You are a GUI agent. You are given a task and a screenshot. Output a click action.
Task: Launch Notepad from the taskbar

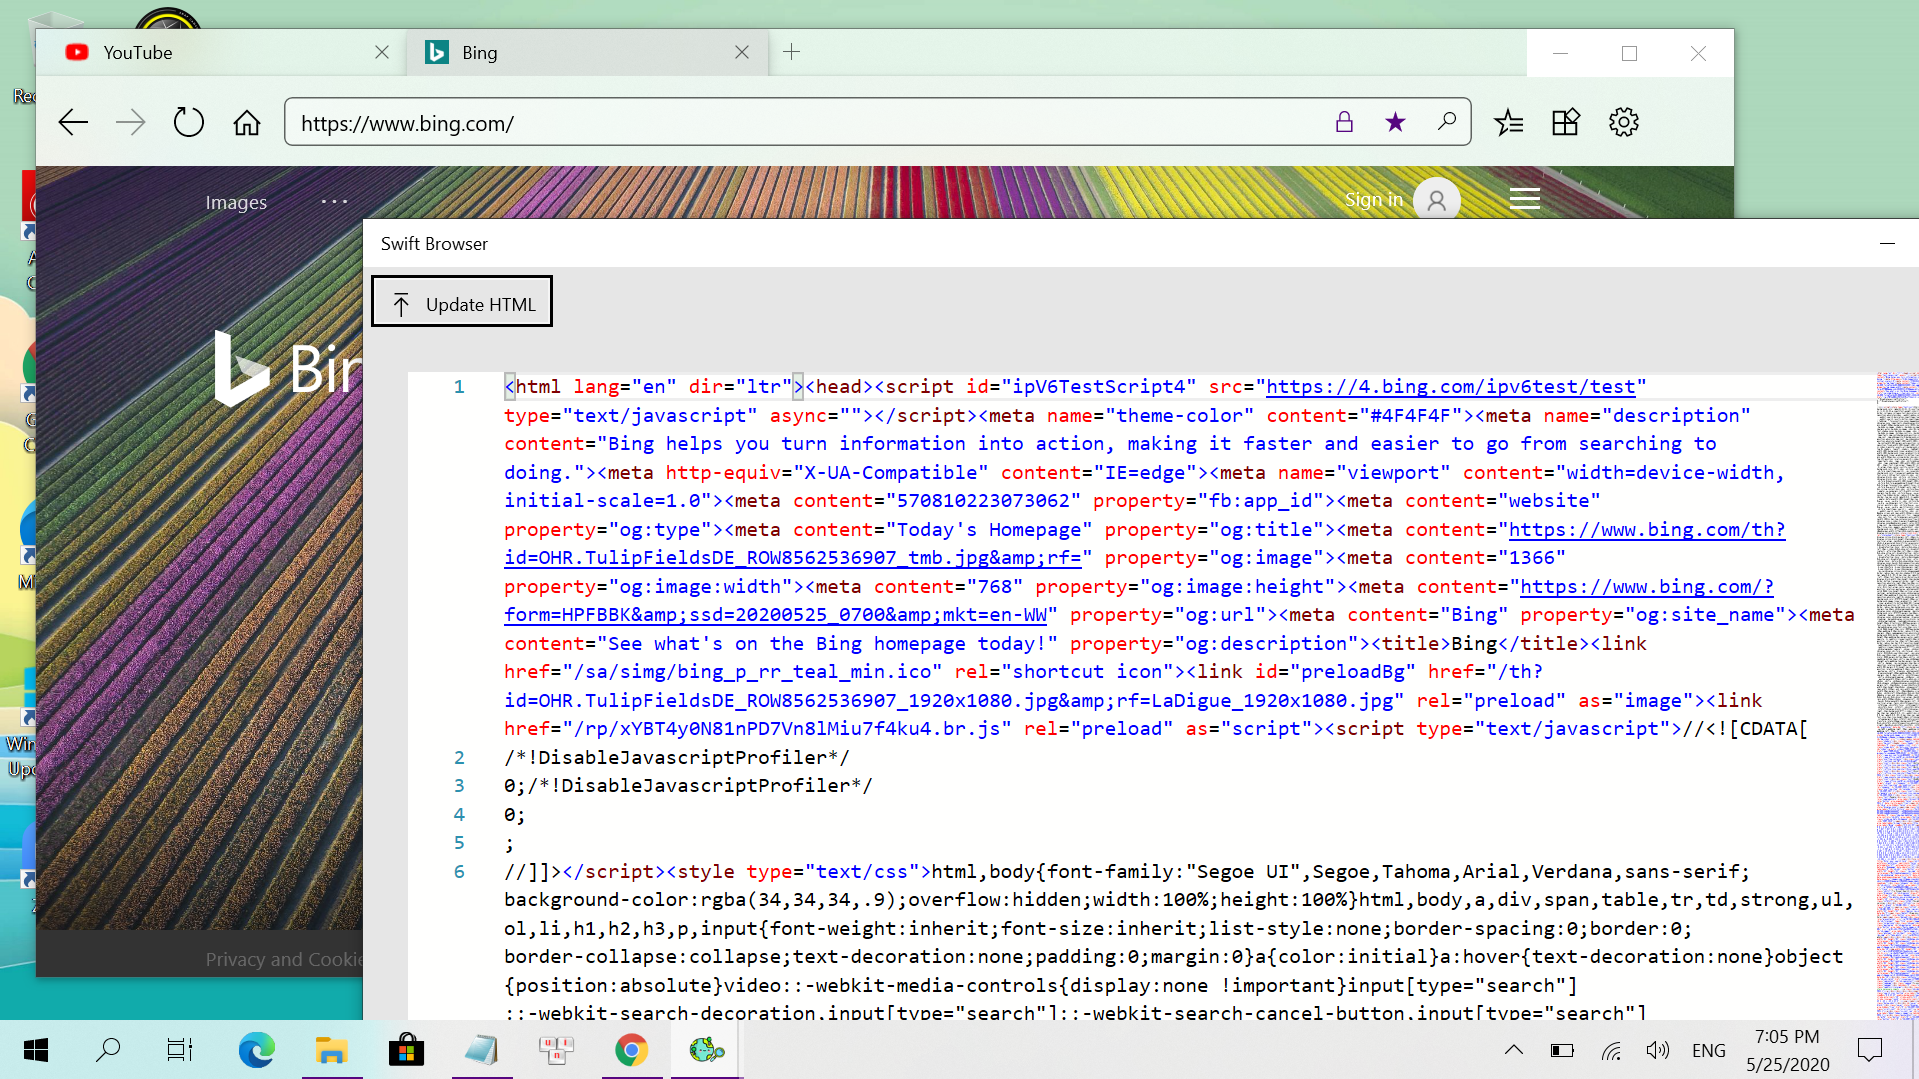[x=481, y=1050]
